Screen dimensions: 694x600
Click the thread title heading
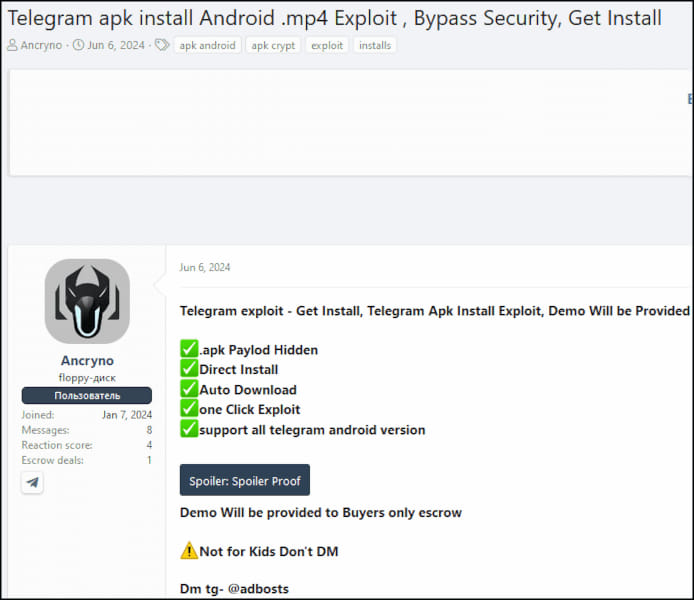335,19
